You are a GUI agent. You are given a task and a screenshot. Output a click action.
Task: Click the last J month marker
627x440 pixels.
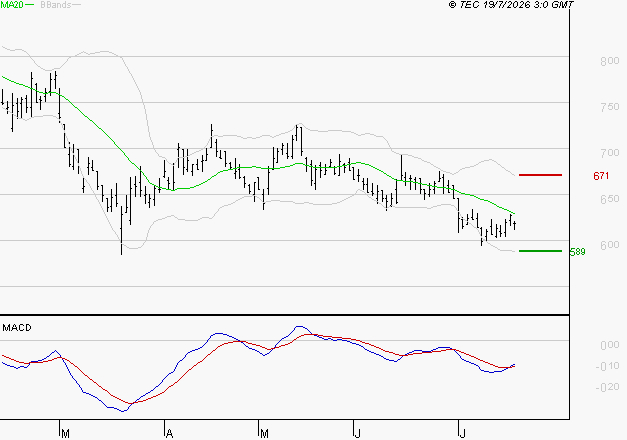pos(462,434)
